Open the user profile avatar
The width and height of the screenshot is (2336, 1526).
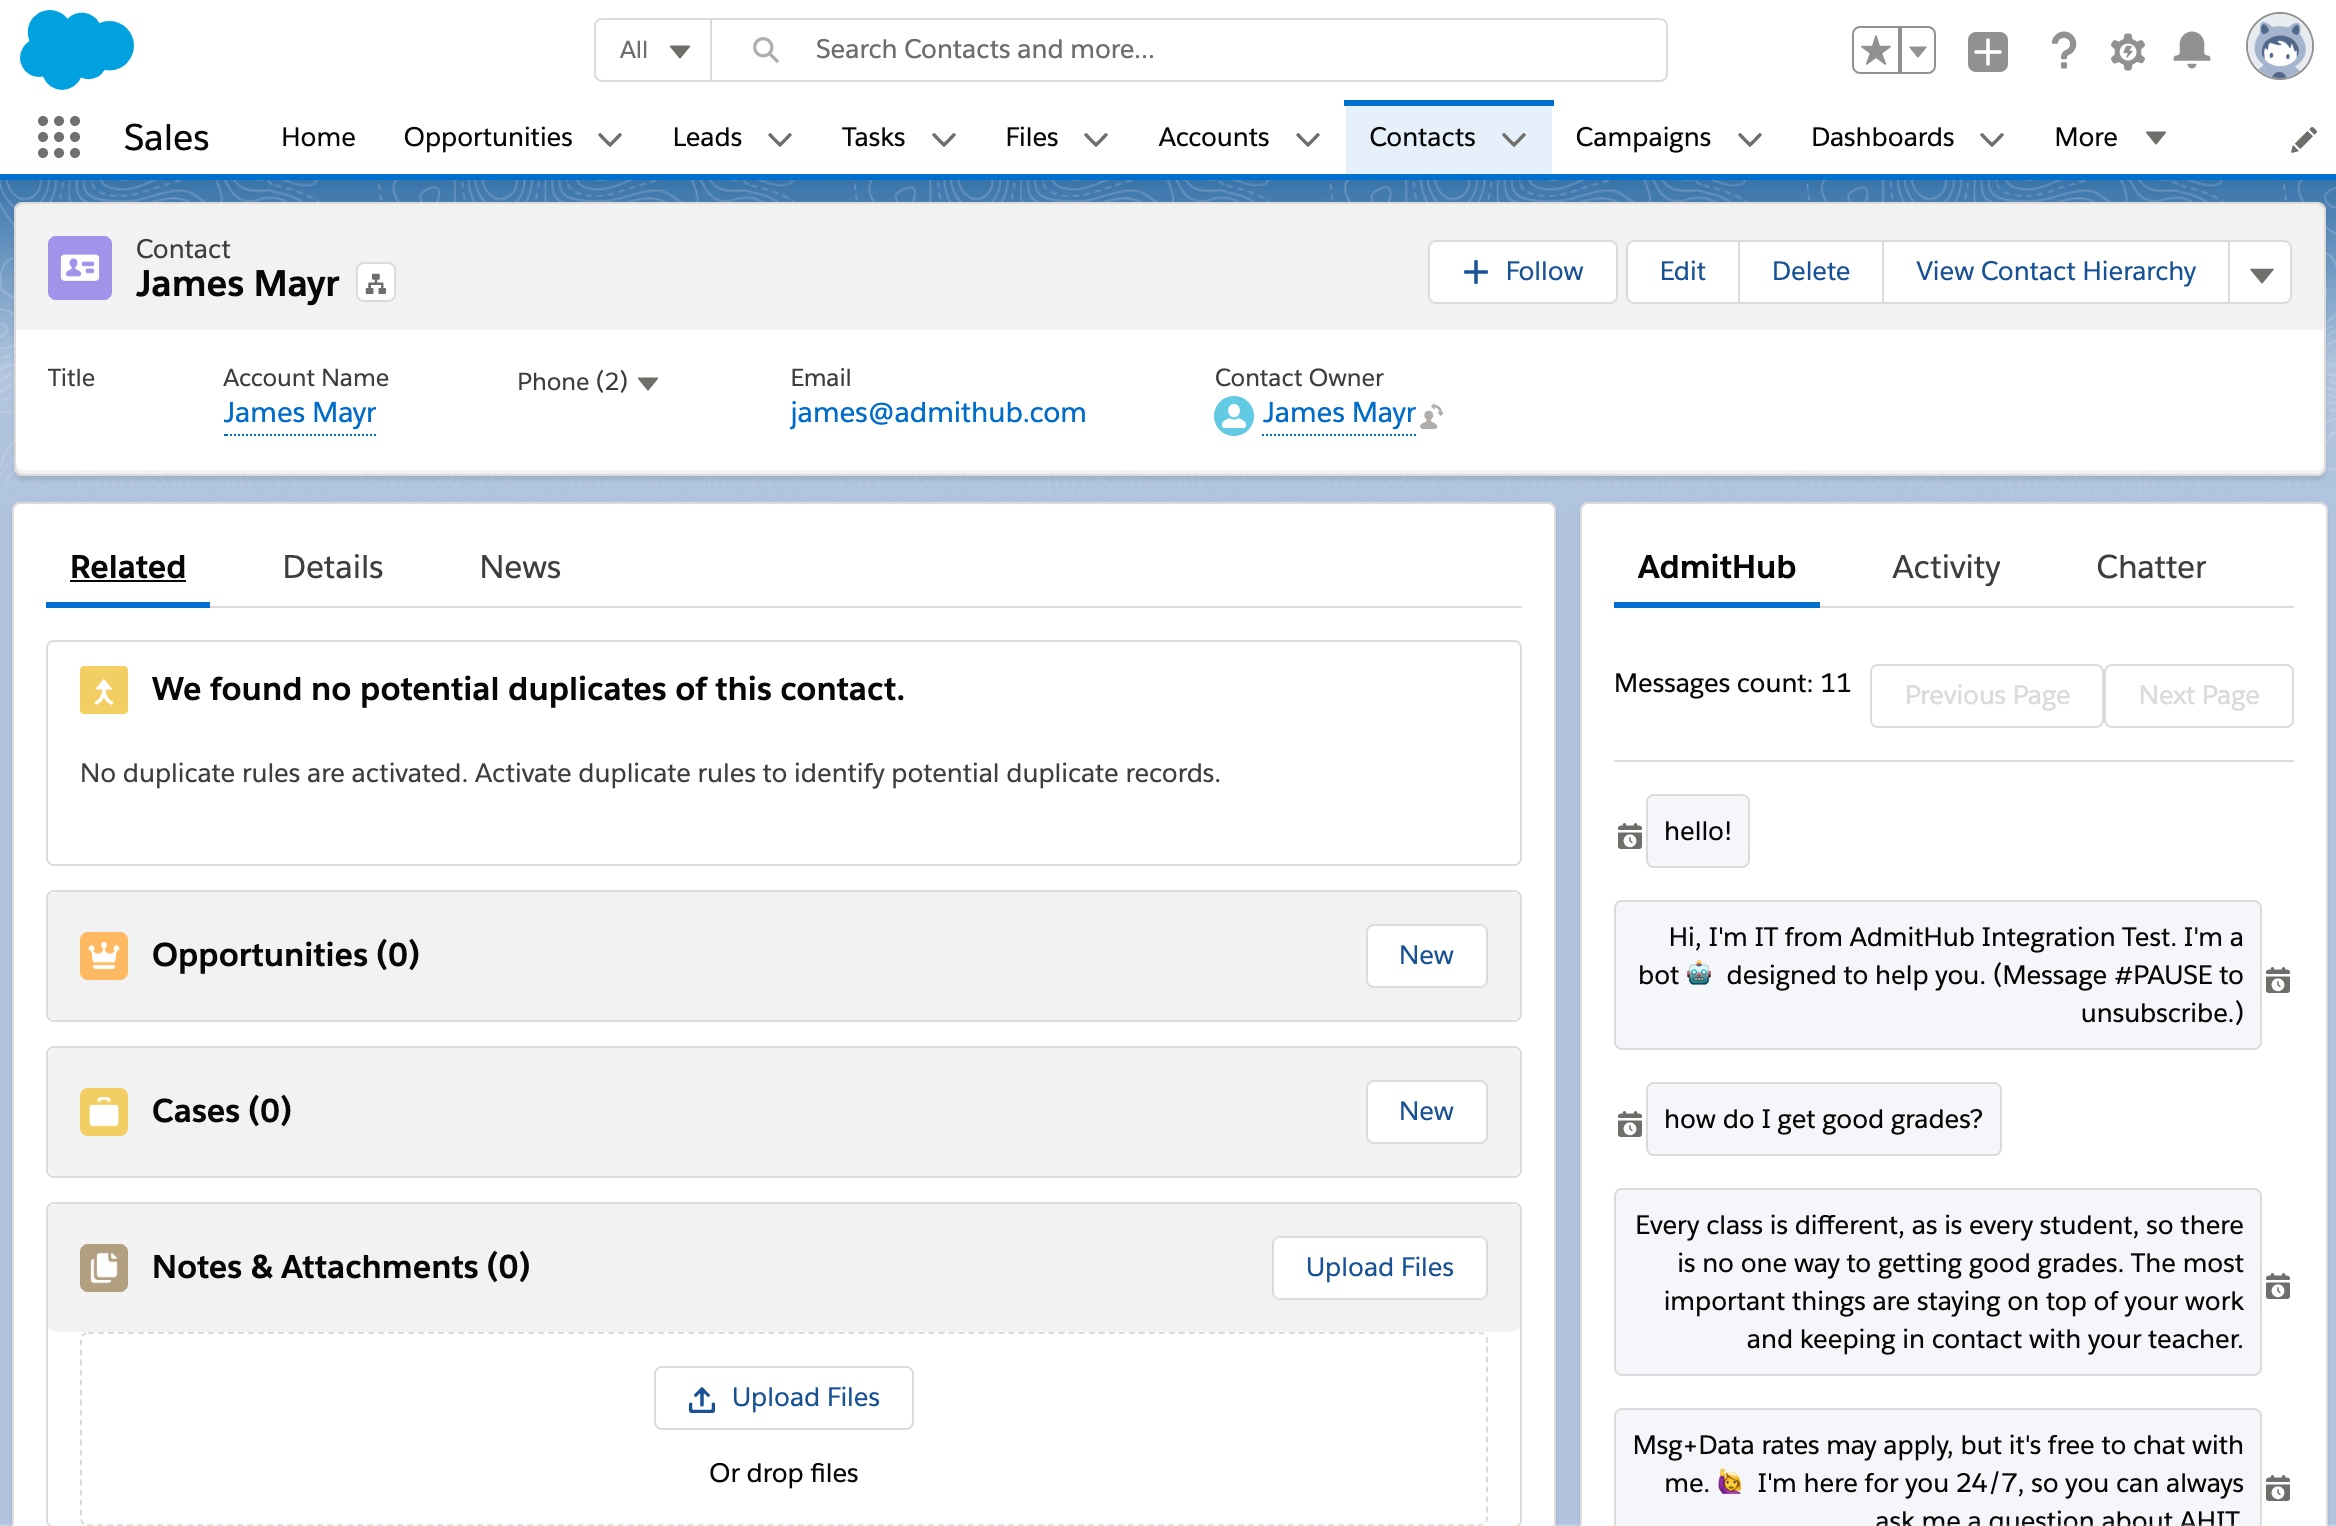pos(2279,47)
